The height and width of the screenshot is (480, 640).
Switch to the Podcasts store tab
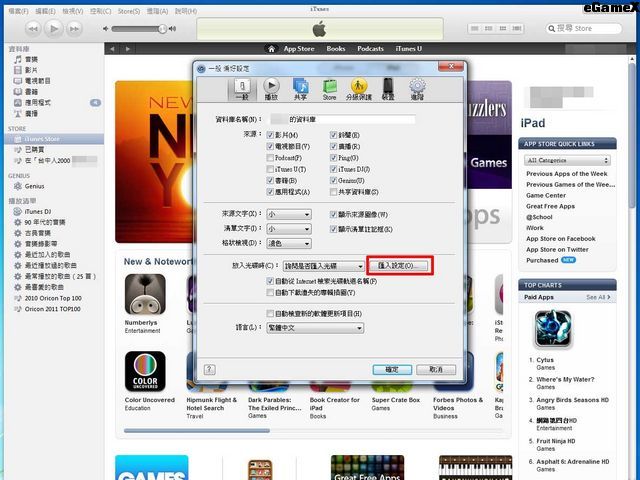pos(370,49)
